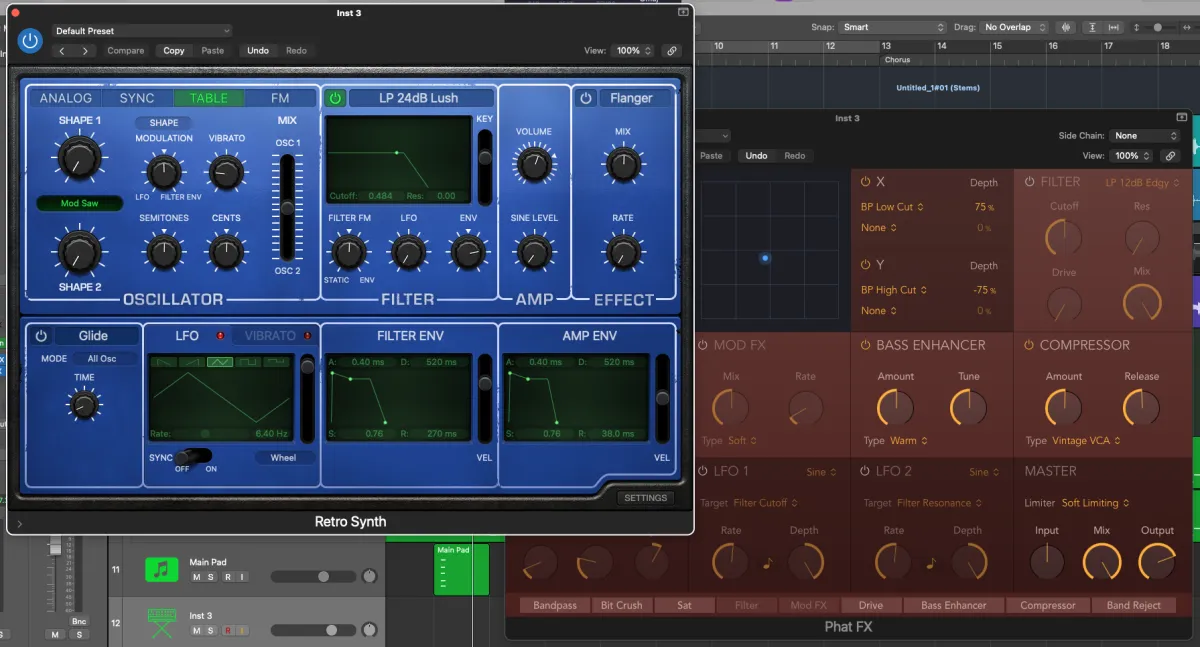Image resolution: width=1200 pixels, height=647 pixels.
Task: Click Copy in the Retro Synth header
Action: [174, 50]
